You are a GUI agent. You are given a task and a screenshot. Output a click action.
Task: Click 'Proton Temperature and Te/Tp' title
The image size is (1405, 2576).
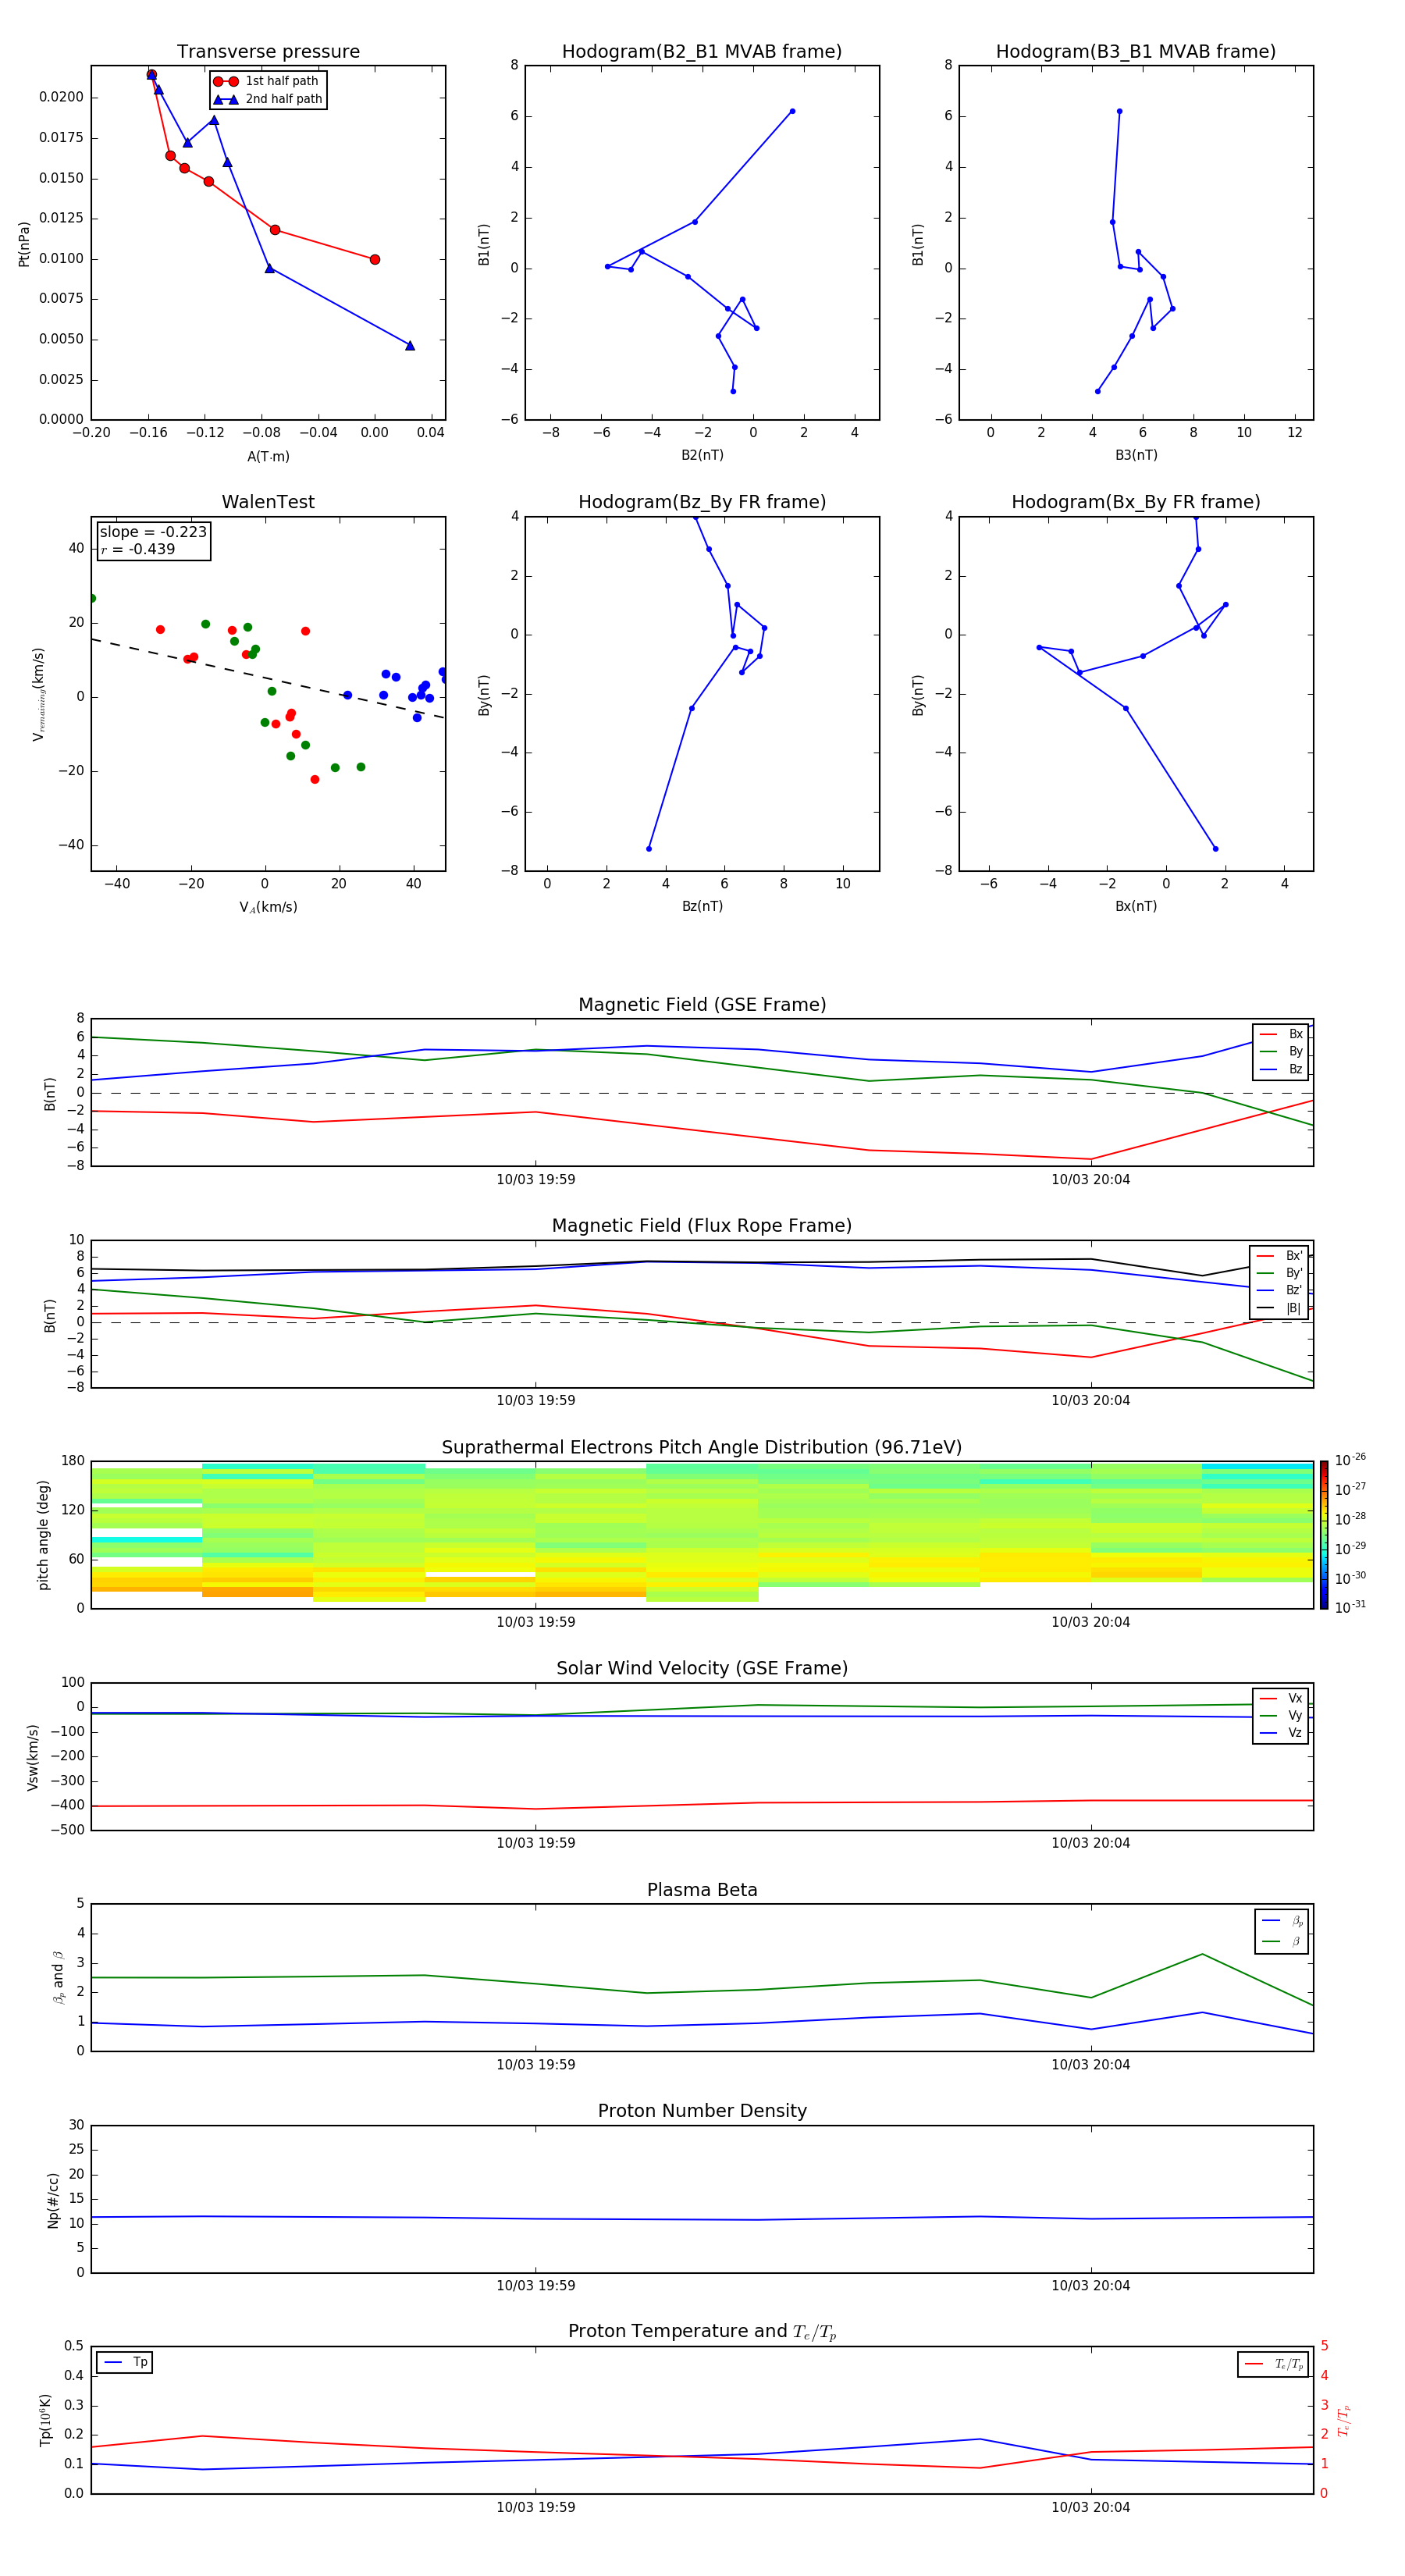pyautogui.click(x=702, y=2332)
